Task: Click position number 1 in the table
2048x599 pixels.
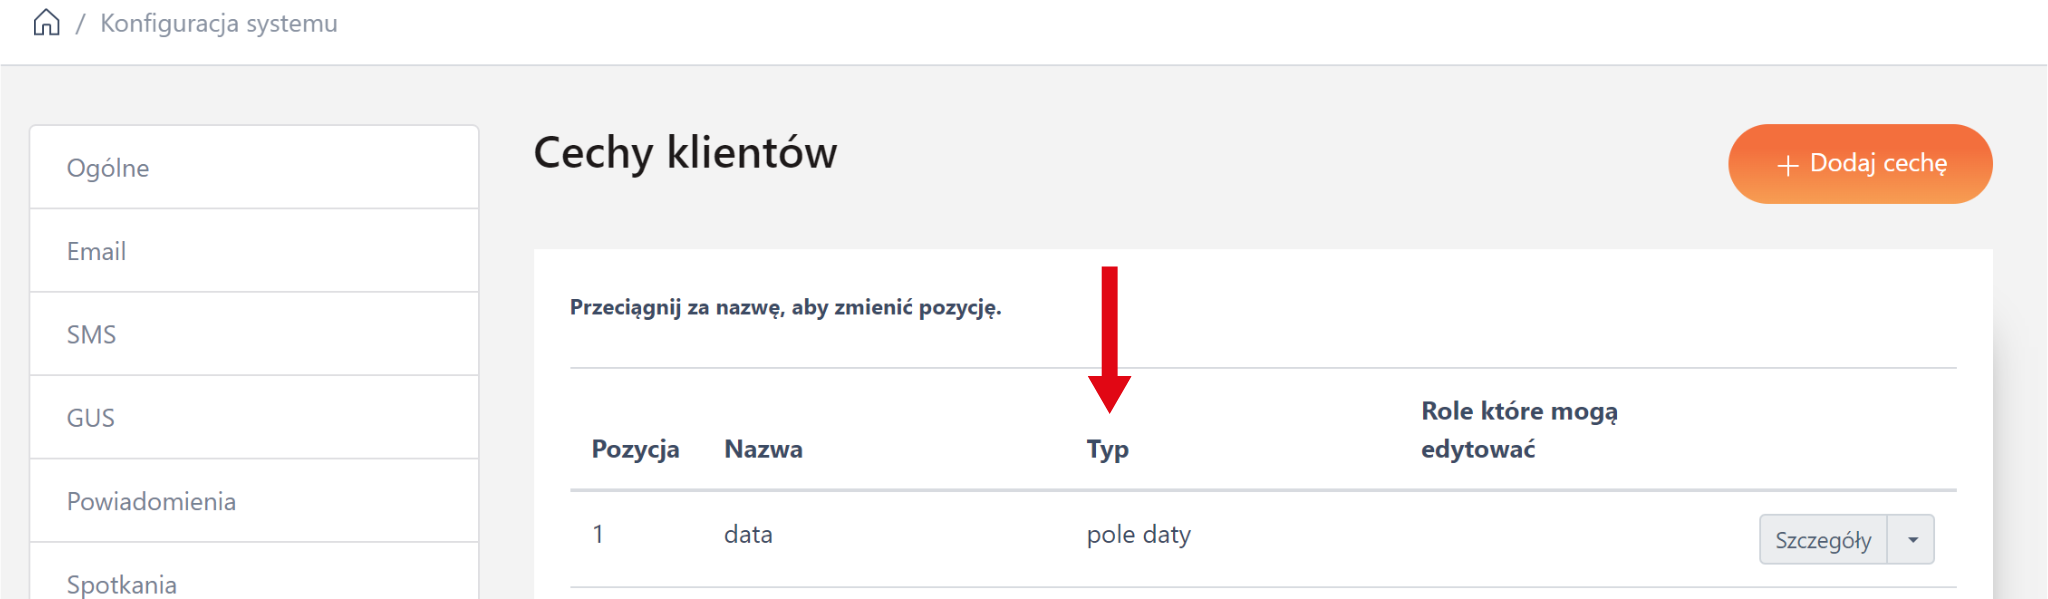Action: click(598, 535)
